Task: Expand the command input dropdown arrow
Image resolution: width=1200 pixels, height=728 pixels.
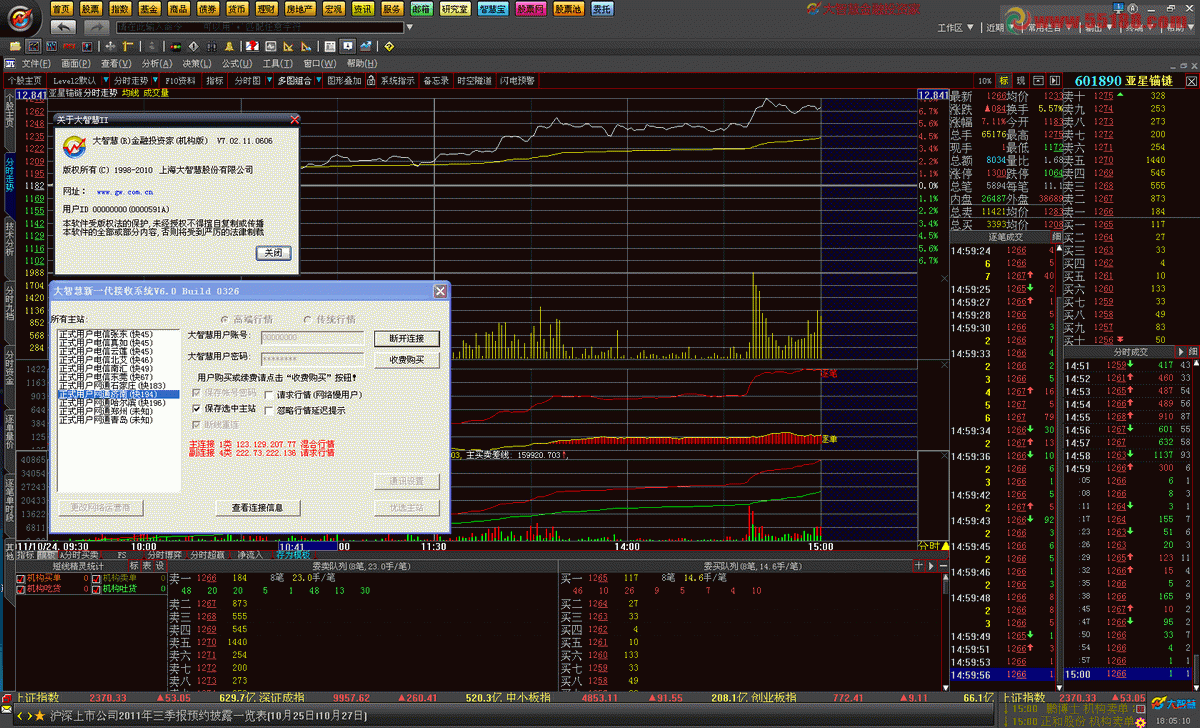Action: pyautogui.click(x=410, y=27)
